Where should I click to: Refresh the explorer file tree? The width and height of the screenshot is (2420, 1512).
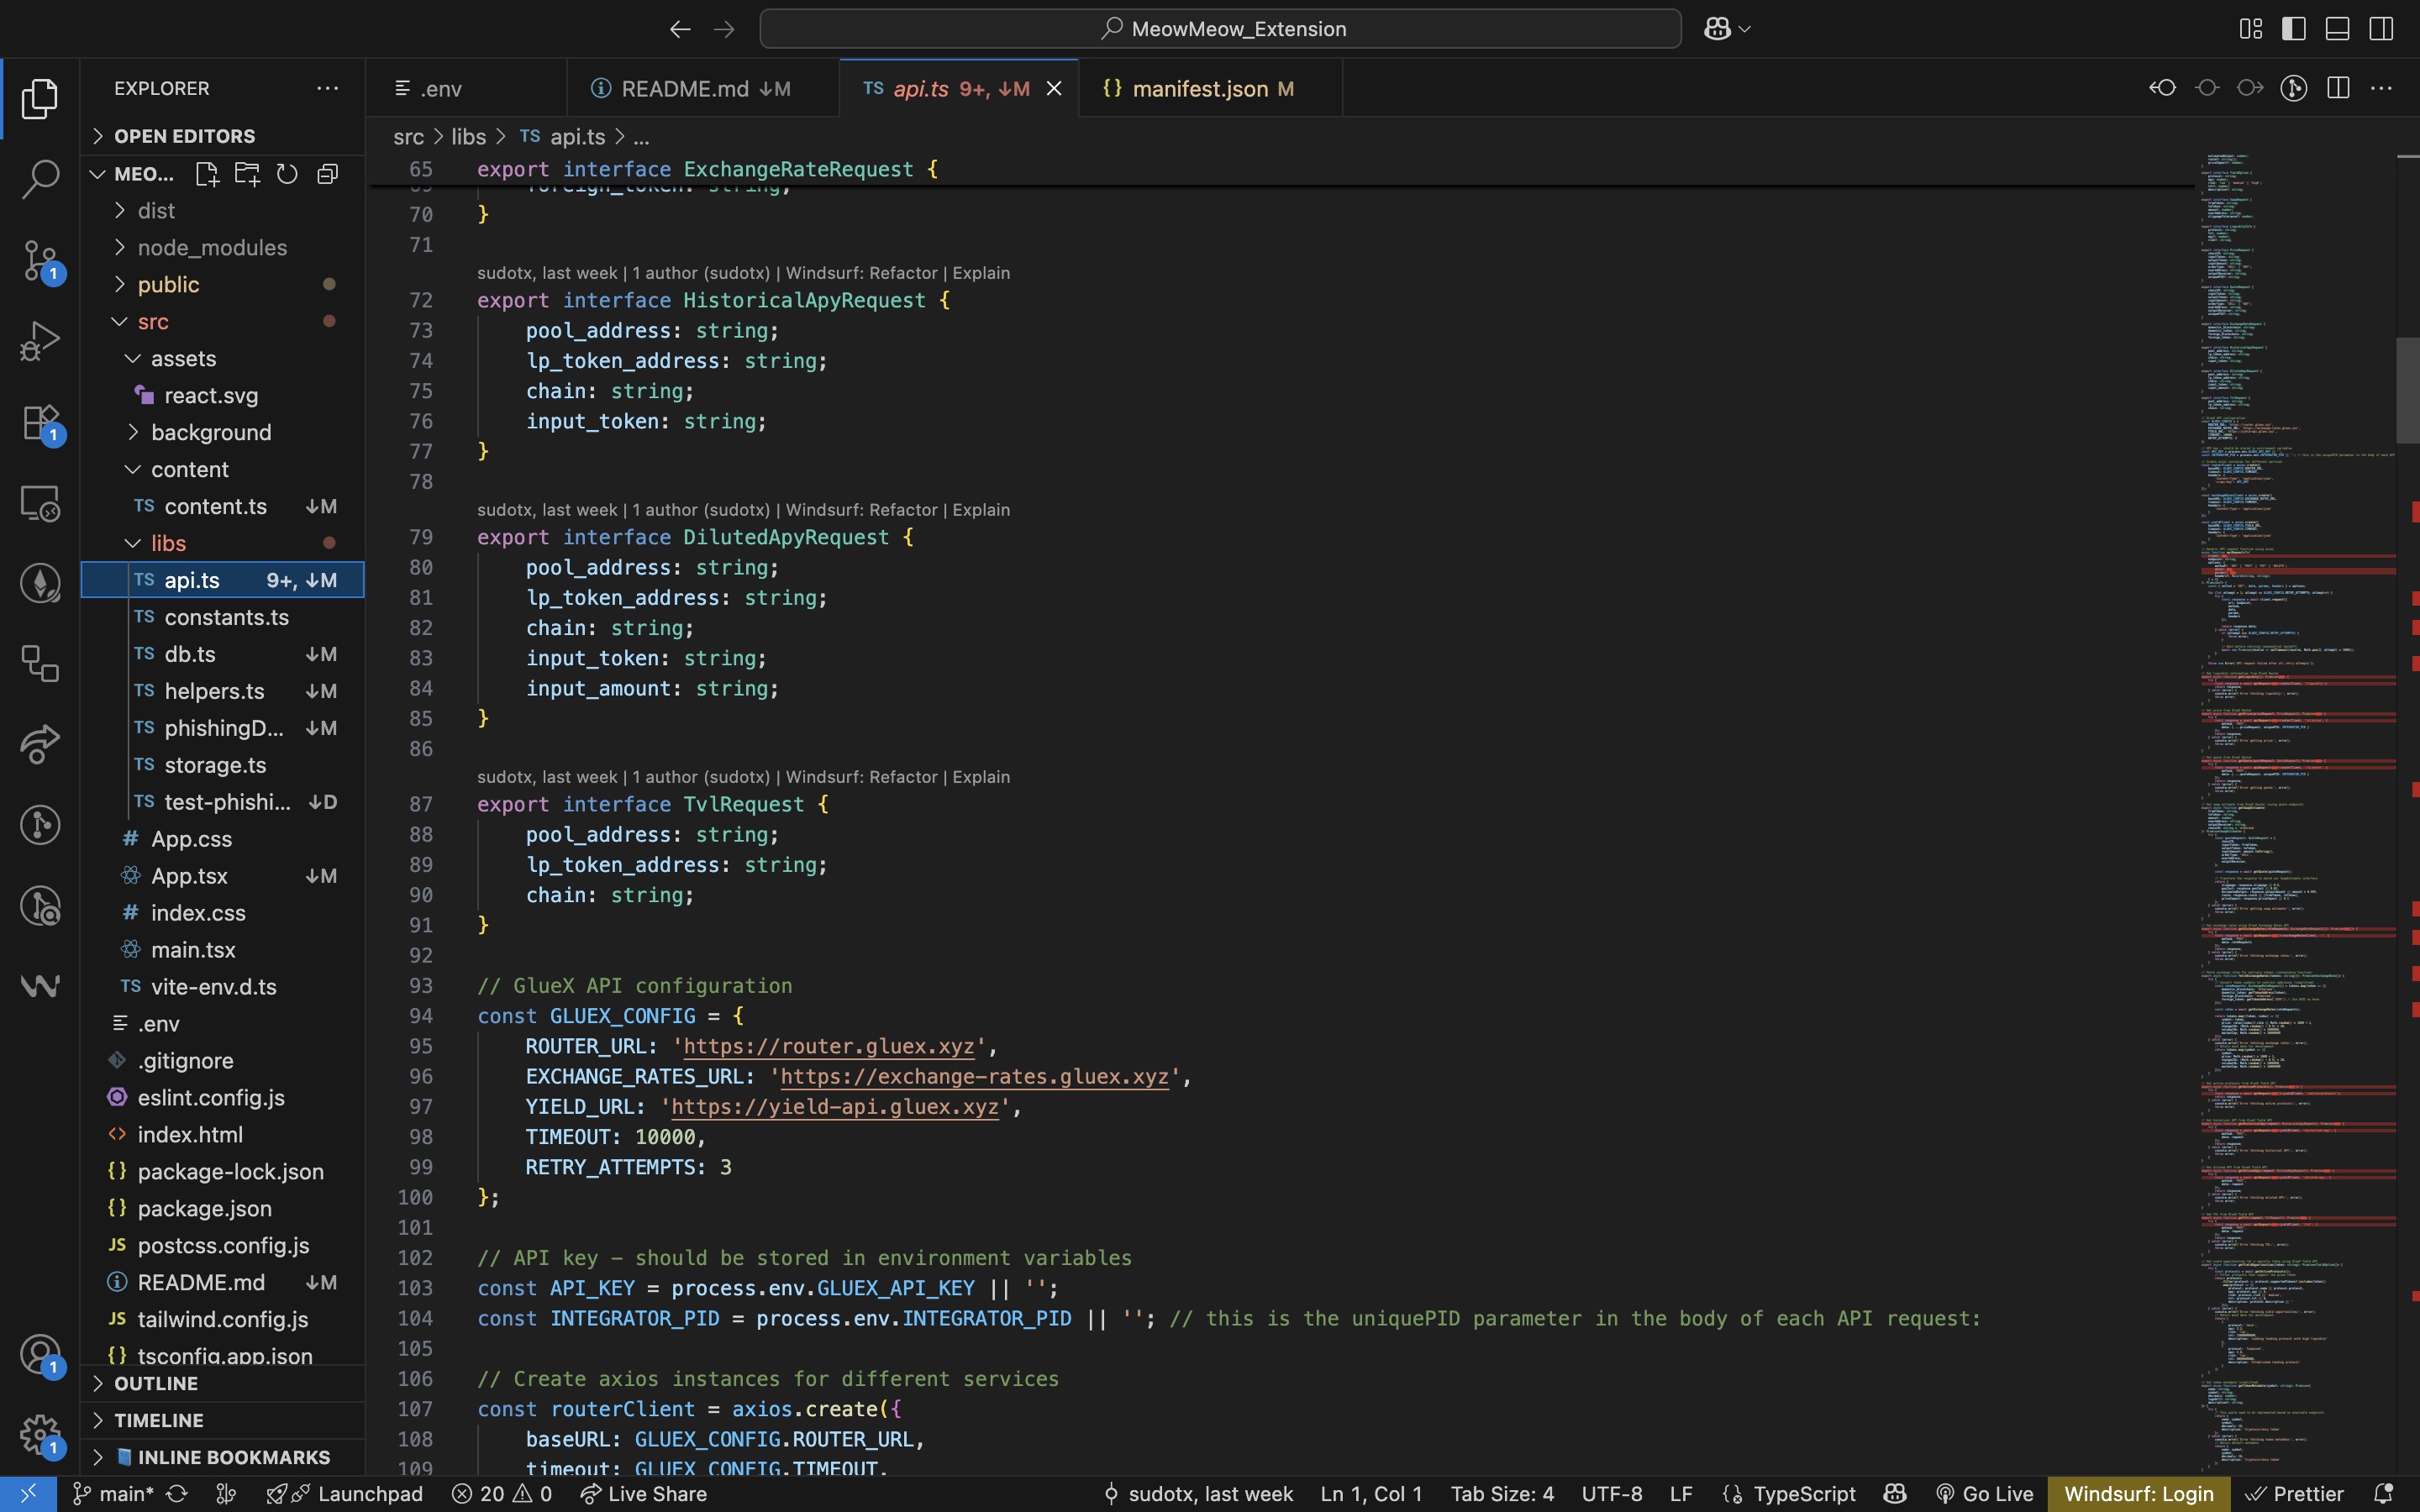(287, 174)
